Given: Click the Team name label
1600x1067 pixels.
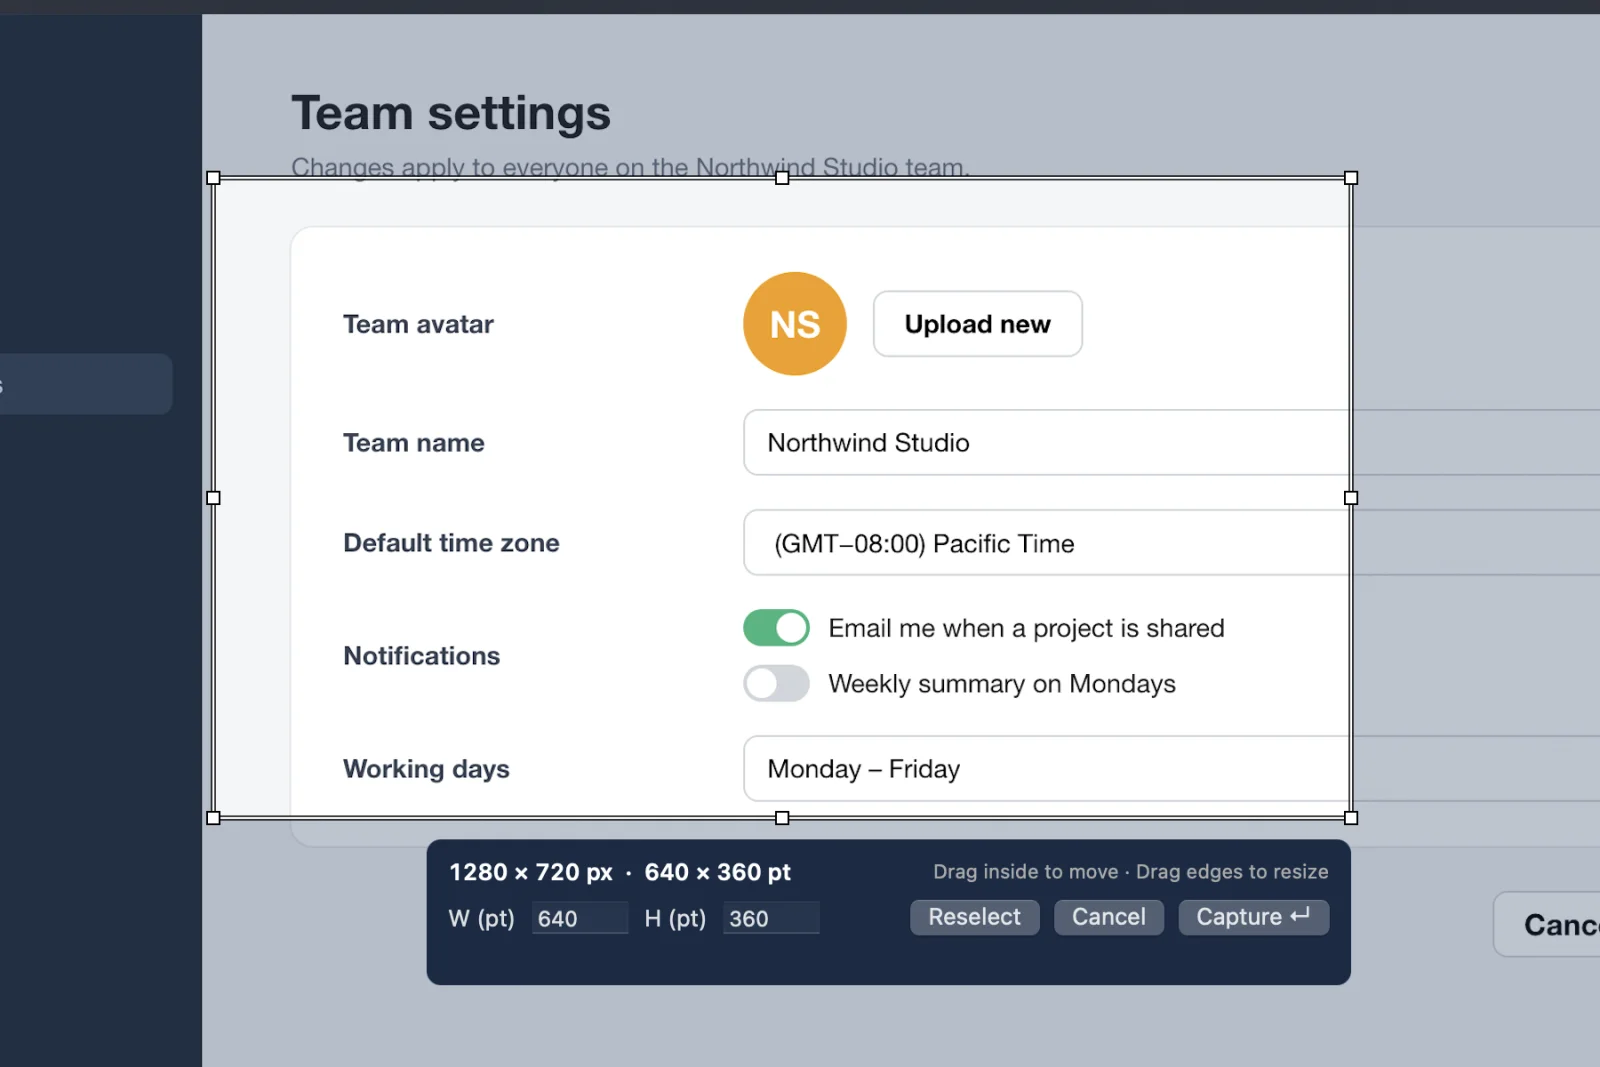Looking at the screenshot, I should [x=413, y=443].
